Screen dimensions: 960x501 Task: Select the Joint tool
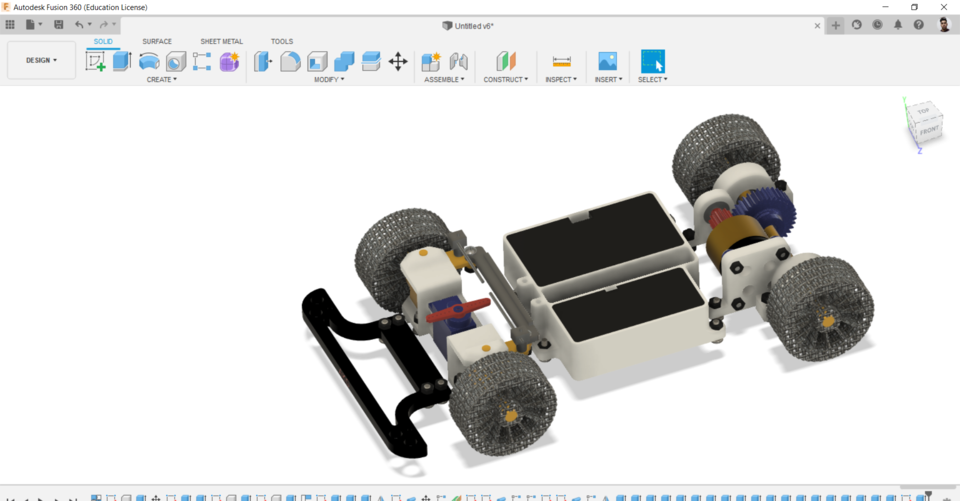pyautogui.click(x=459, y=61)
